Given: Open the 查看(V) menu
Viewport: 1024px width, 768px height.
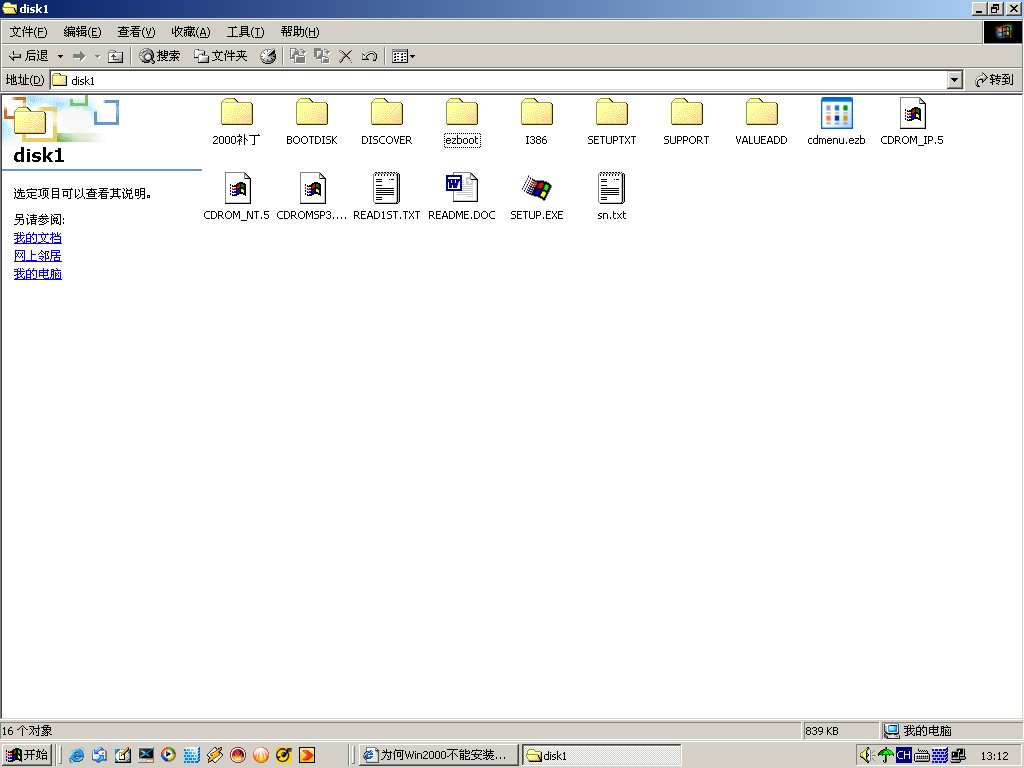Looking at the screenshot, I should pyautogui.click(x=136, y=32).
